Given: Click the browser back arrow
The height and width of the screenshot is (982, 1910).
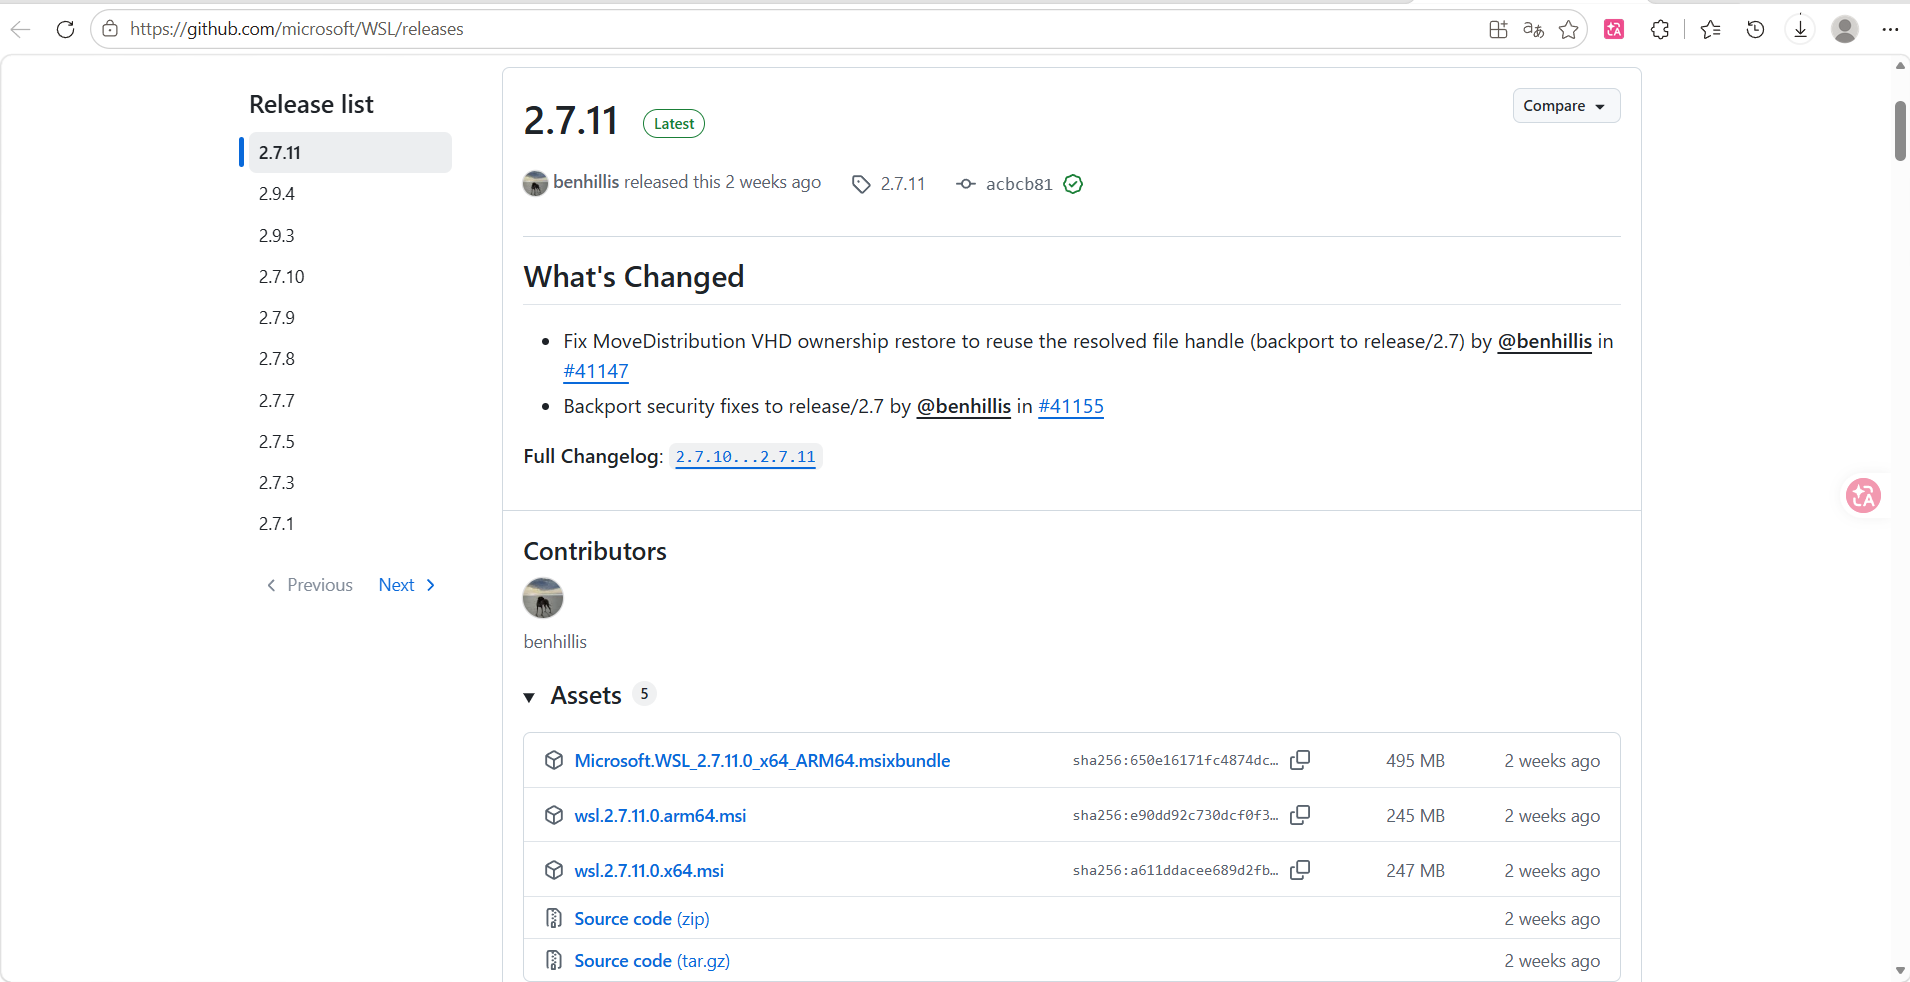Looking at the screenshot, I should (20, 29).
